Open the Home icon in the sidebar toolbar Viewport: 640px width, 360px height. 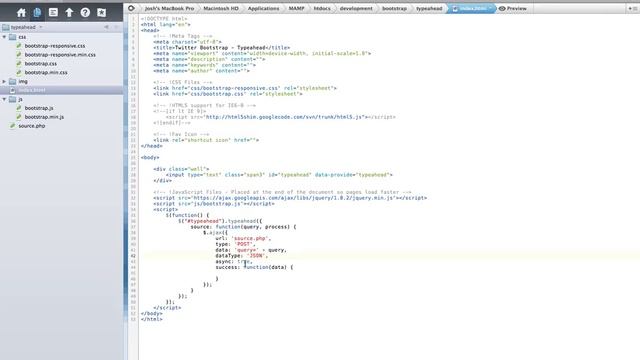(x=21, y=13)
